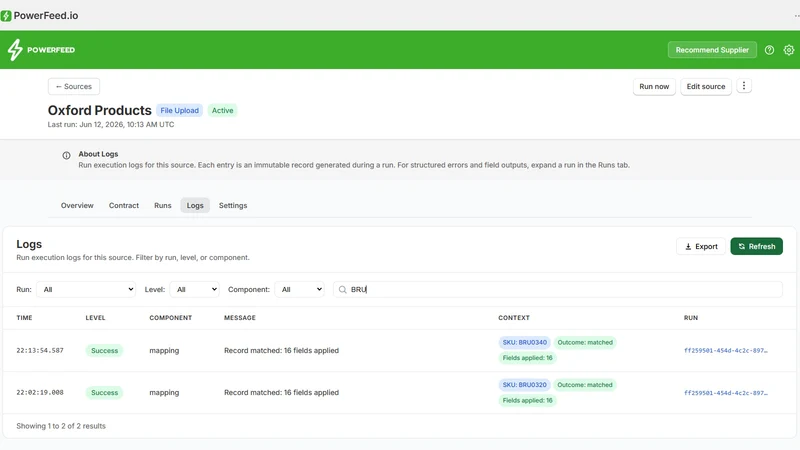The image size is (800, 450).
Task: Click 'Showing 1 to 2 of 2 results'
Action: click(x=61, y=426)
